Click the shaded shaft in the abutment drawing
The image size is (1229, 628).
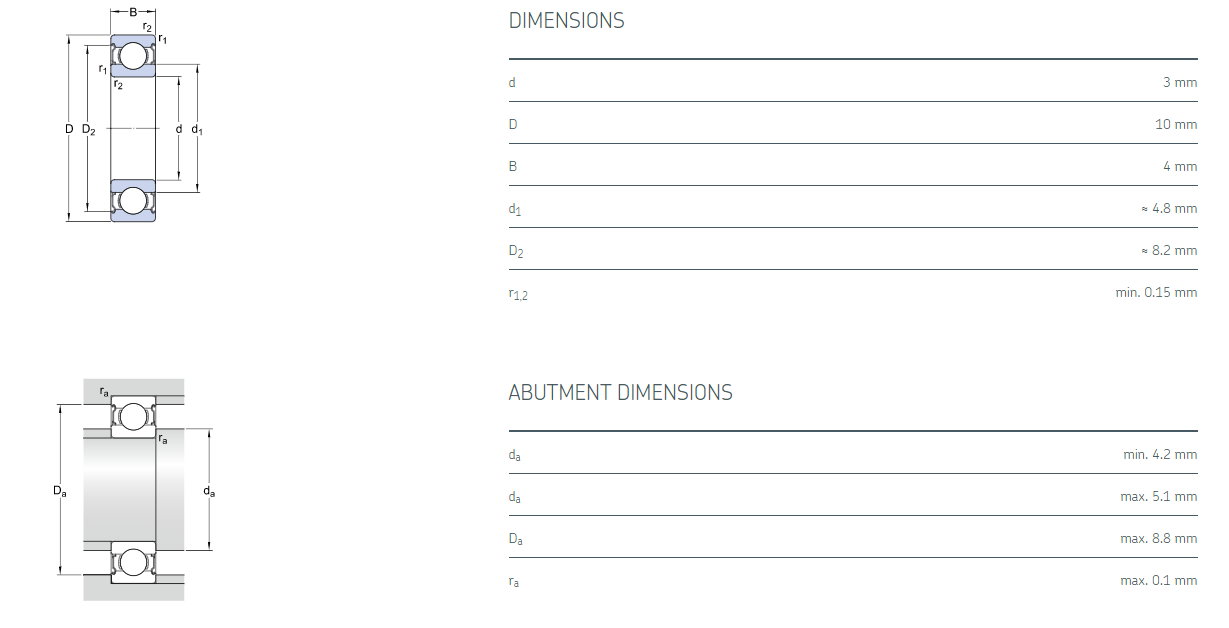point(120,490)
